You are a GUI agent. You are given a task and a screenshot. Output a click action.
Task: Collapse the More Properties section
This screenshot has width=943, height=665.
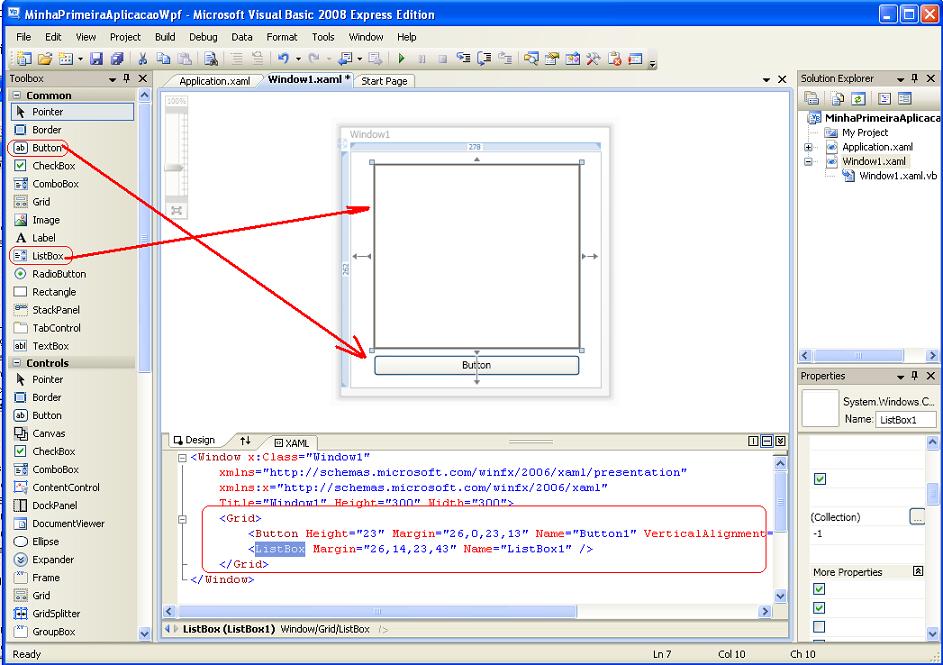918,571
